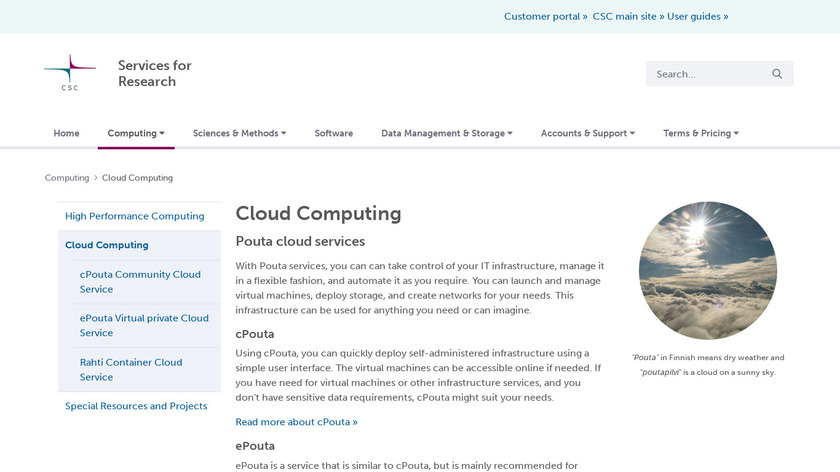Click the CSC logo
This screenshot has height=472, width=840.
click(70, 73)
